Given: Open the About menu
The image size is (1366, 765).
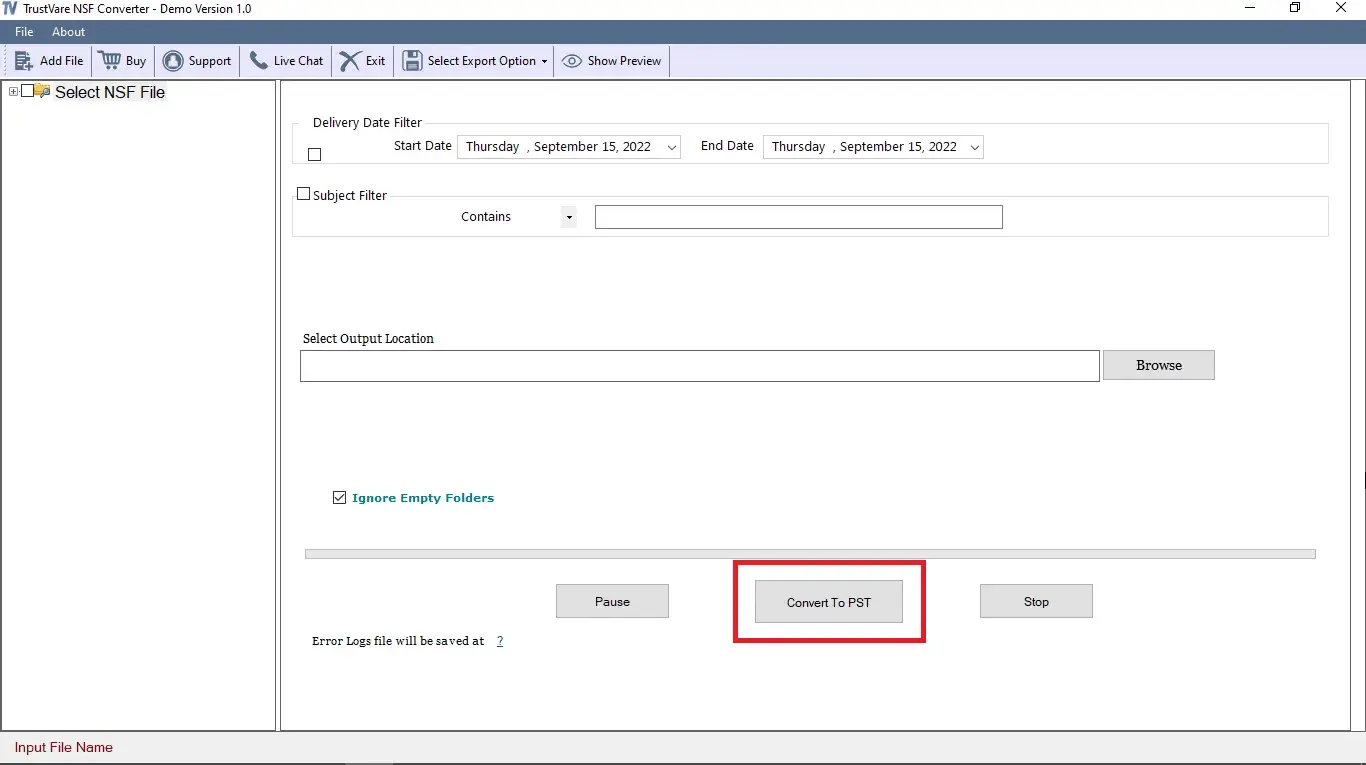Looking at the screenshot, I should tap(69, 32).
